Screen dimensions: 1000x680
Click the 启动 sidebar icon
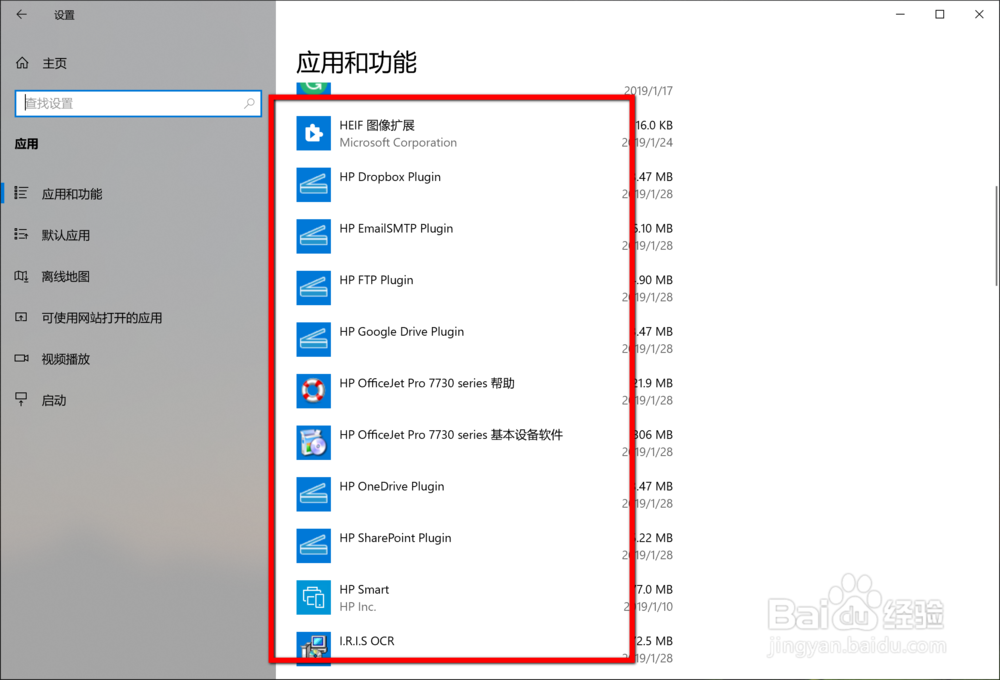21,399
